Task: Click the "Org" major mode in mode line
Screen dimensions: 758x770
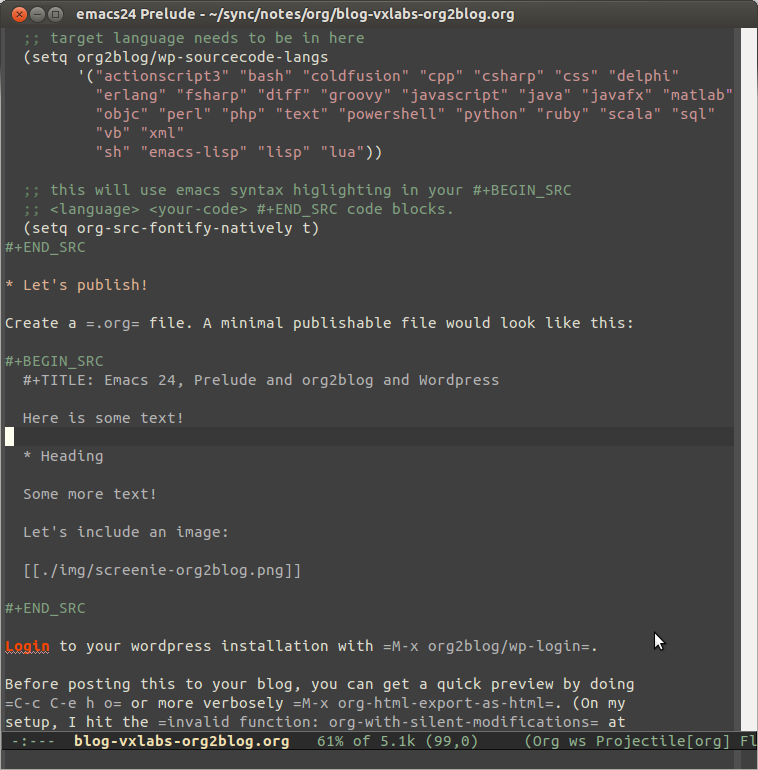Action: [x=546, y=741]
